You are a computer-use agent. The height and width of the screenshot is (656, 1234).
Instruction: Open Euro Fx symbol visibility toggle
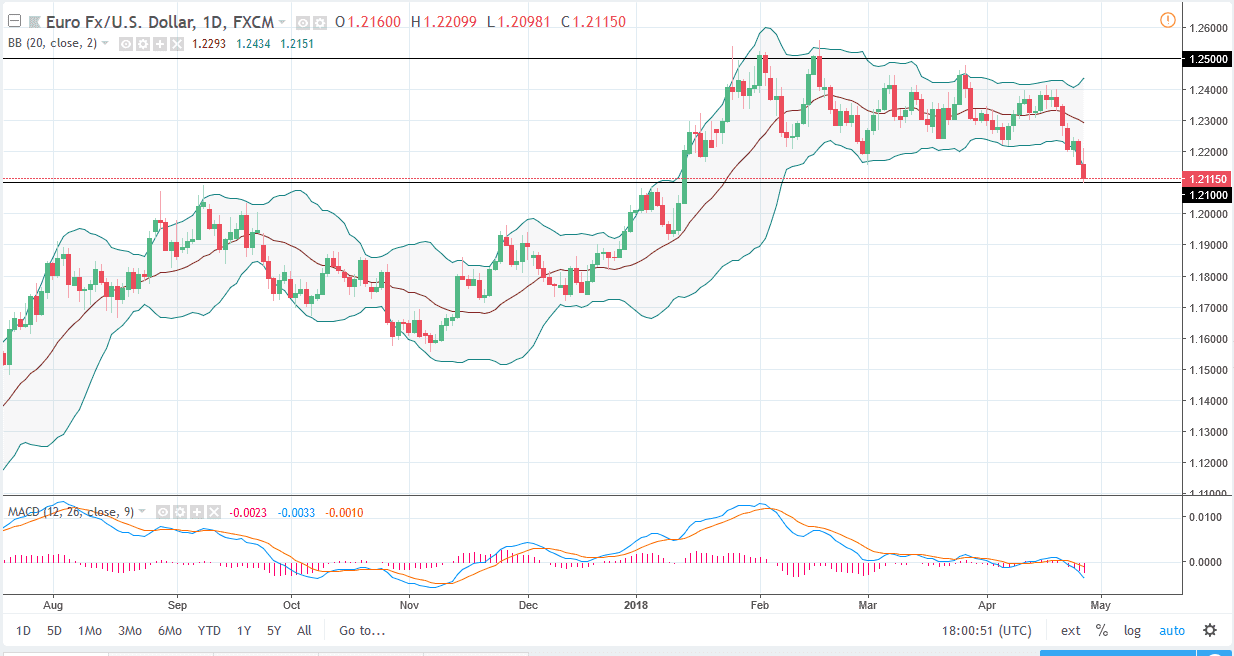click(x=303, y=20)
